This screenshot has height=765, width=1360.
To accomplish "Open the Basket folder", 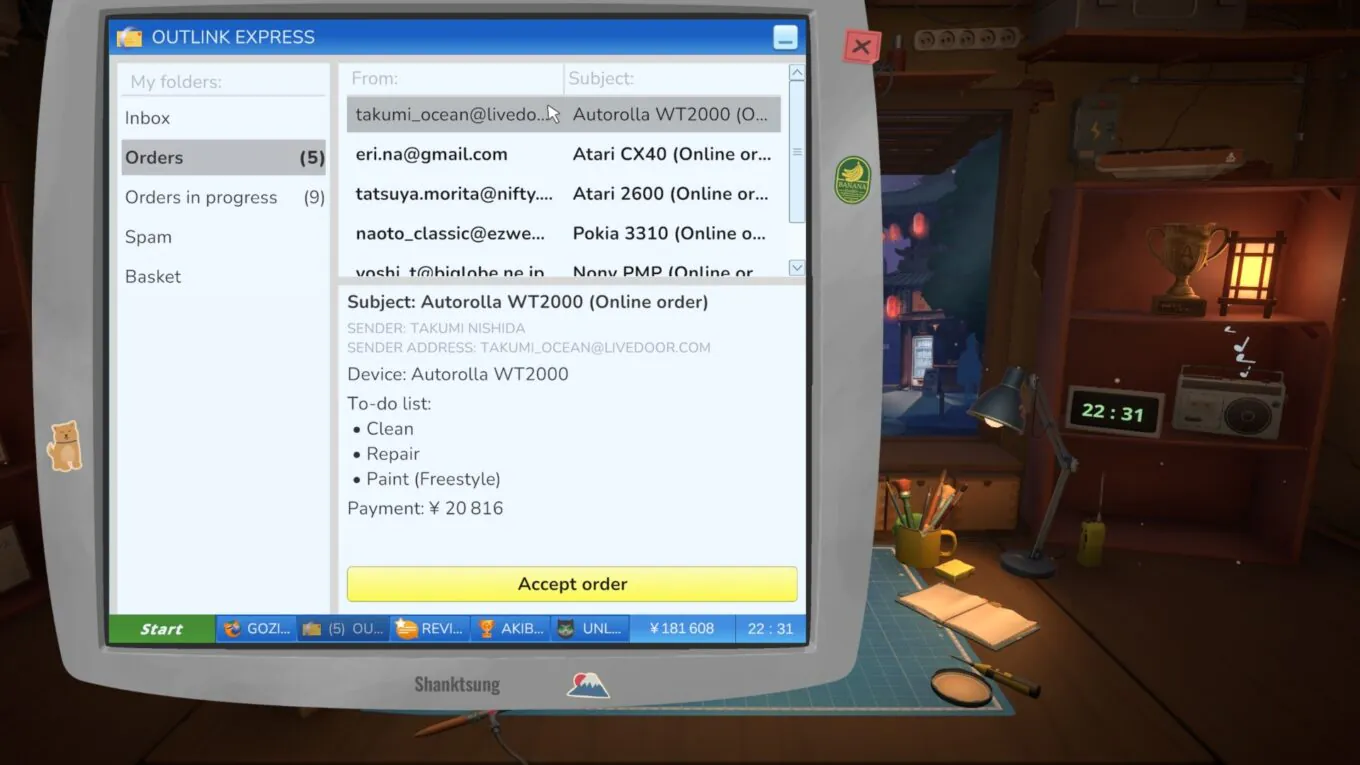I will 223,277.
